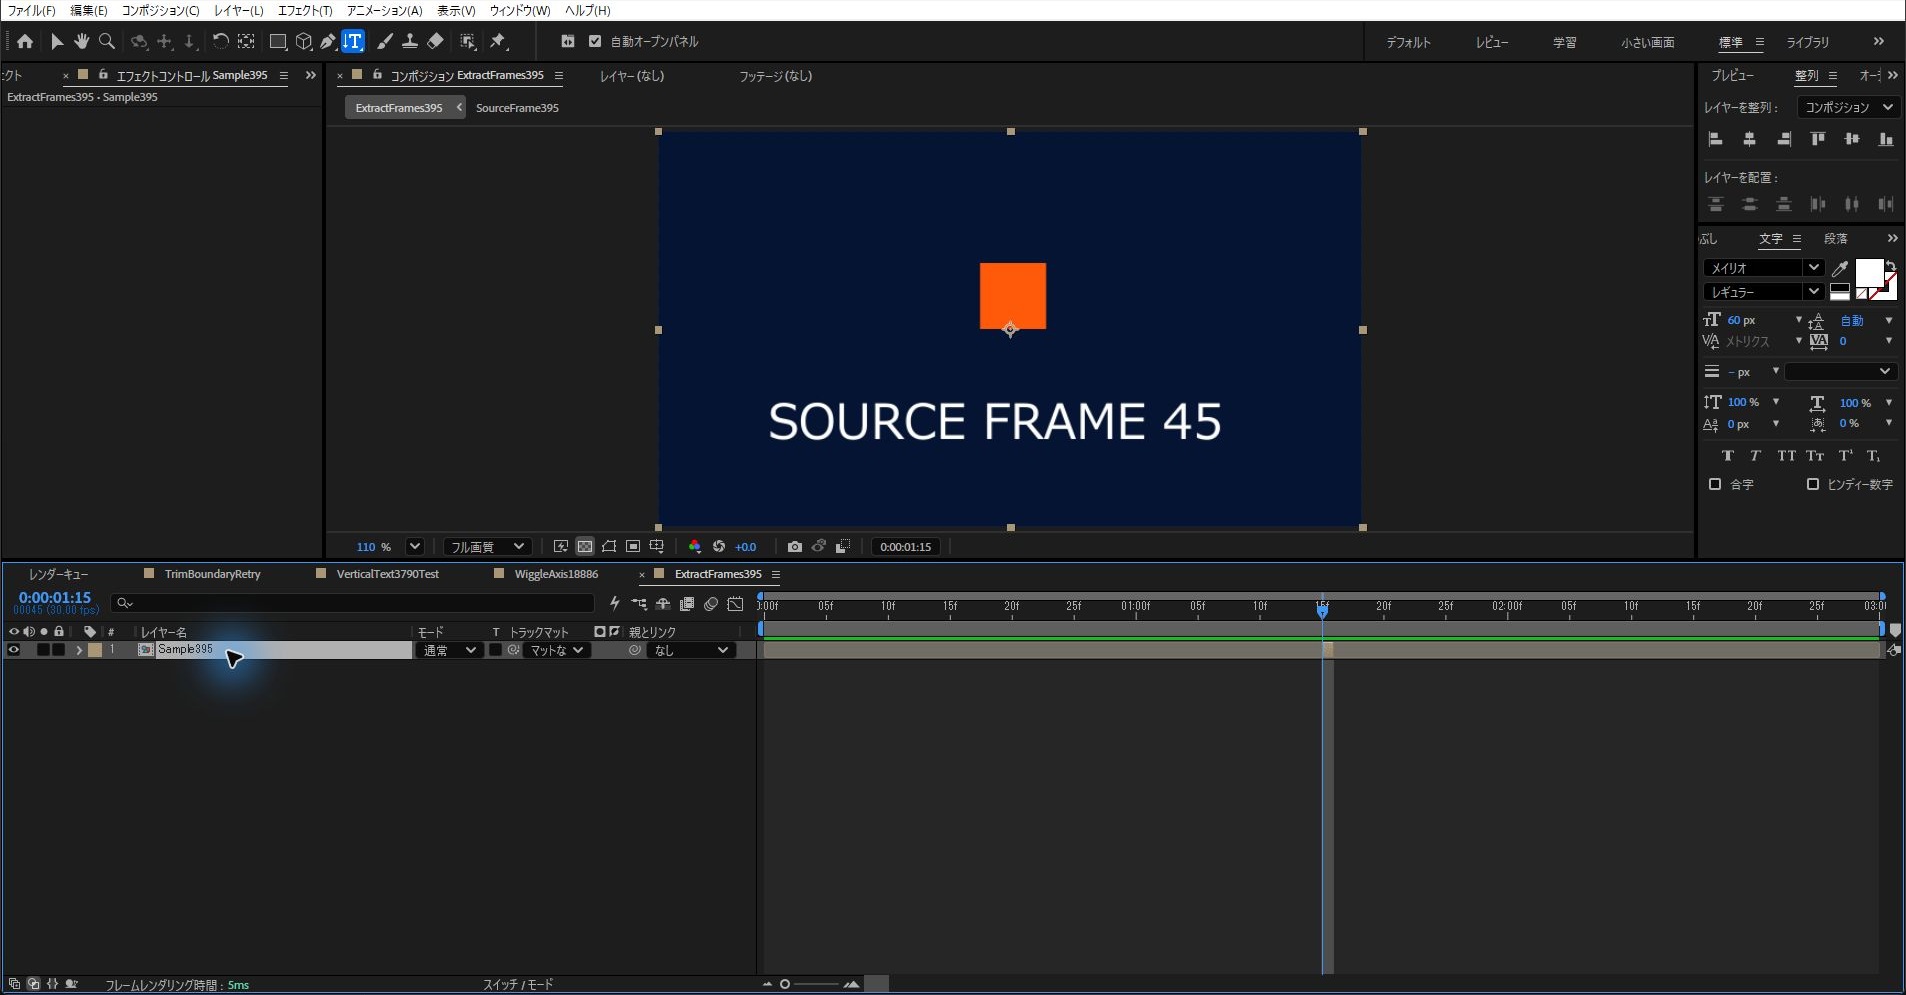The image size is (1906, 995).
Task: Select the Pen tool
Action: [328, 41]
